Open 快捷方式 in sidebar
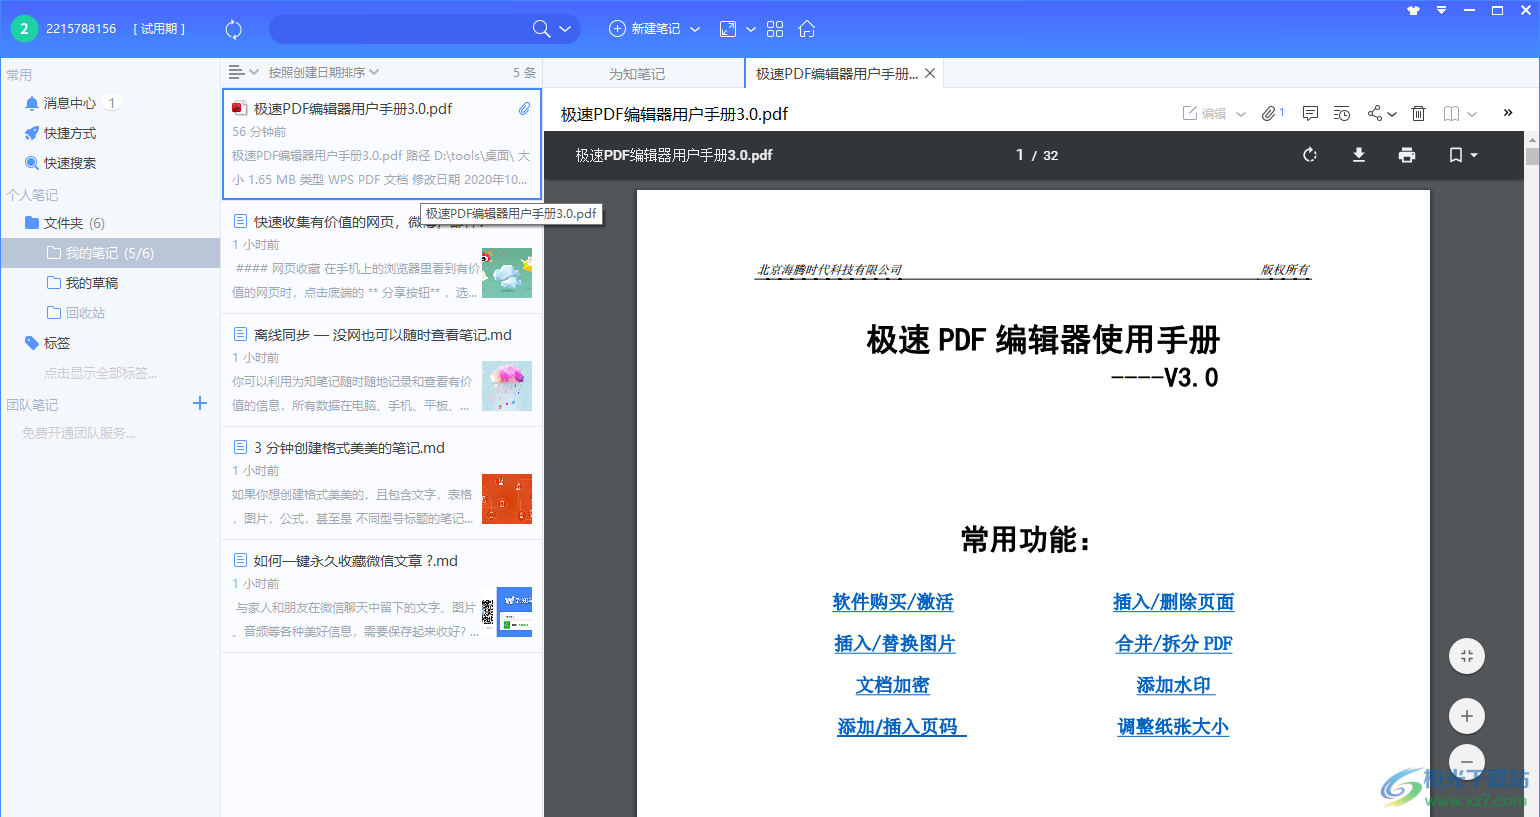Viewport: 1540px width, 817px height. [70, 133]
